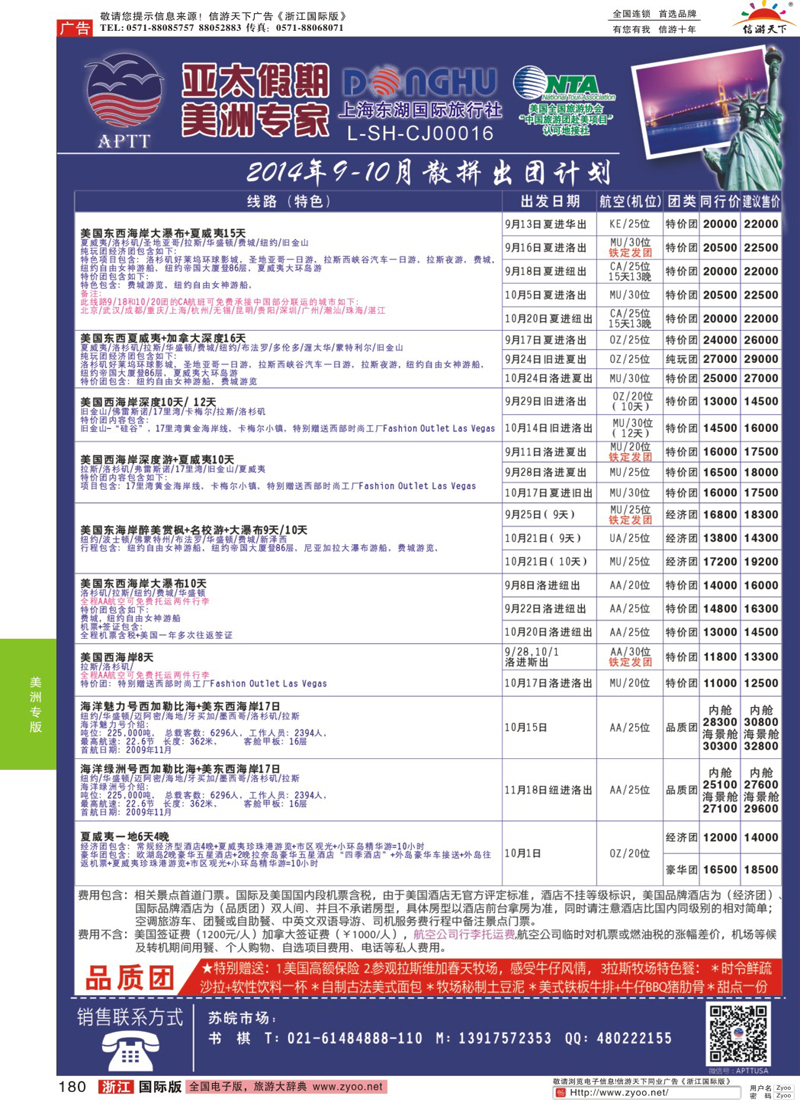The width and height of the screenshot is (800, 1100).
Task: Click the route 美国东西夏威夷+加拿大深度16天
Action: tap(163, 338)
